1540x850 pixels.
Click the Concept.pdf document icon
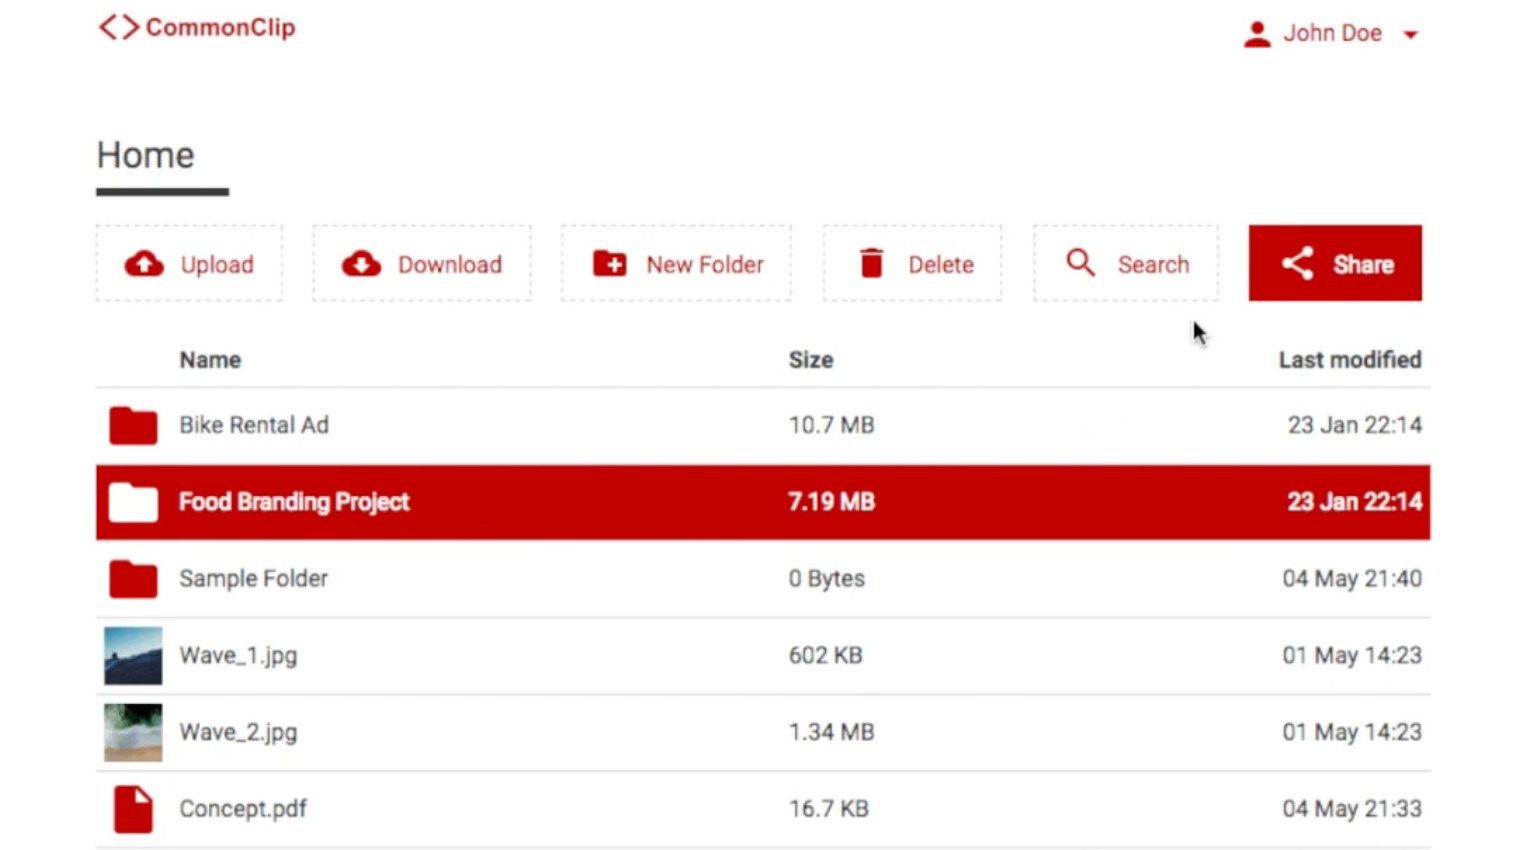(x=133, y=809)
